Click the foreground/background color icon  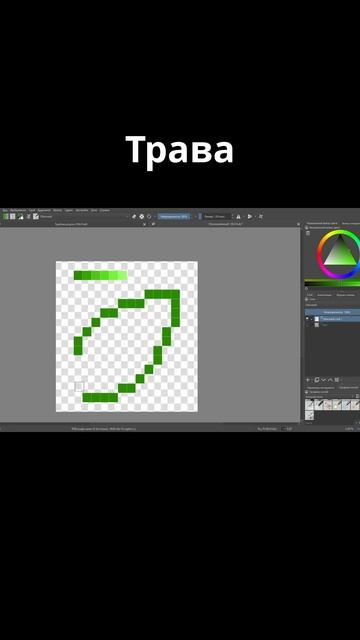20,216
